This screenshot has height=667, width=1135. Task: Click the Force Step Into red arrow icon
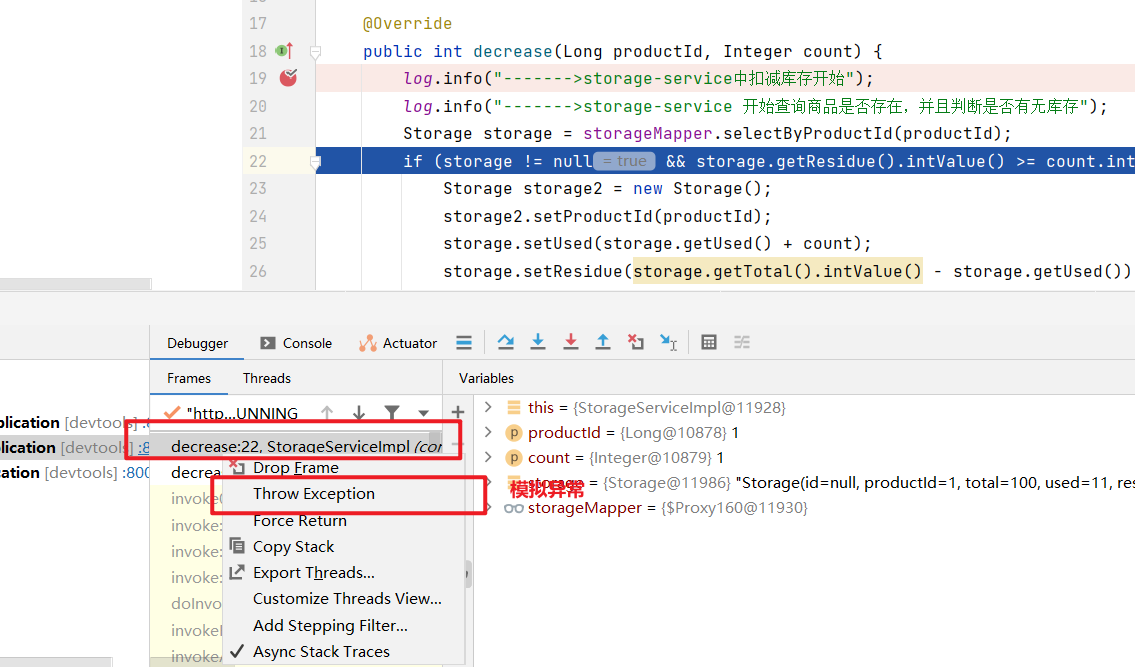click(570, 342)
